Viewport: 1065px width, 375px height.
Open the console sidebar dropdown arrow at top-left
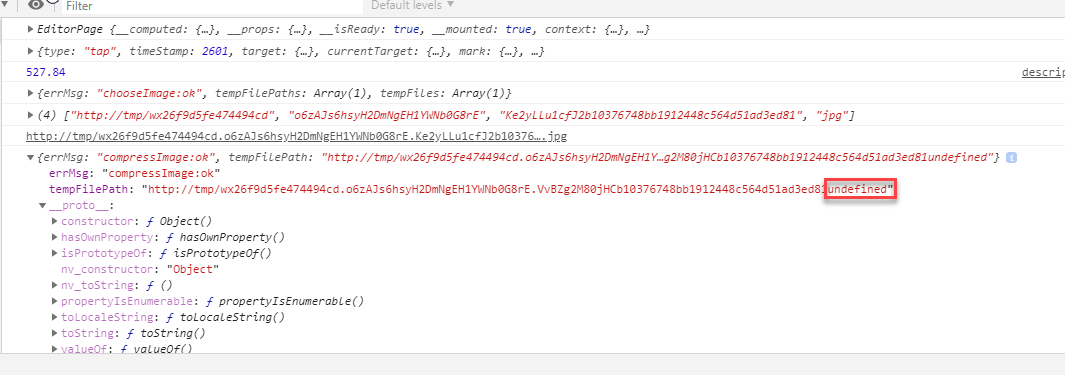4,5
